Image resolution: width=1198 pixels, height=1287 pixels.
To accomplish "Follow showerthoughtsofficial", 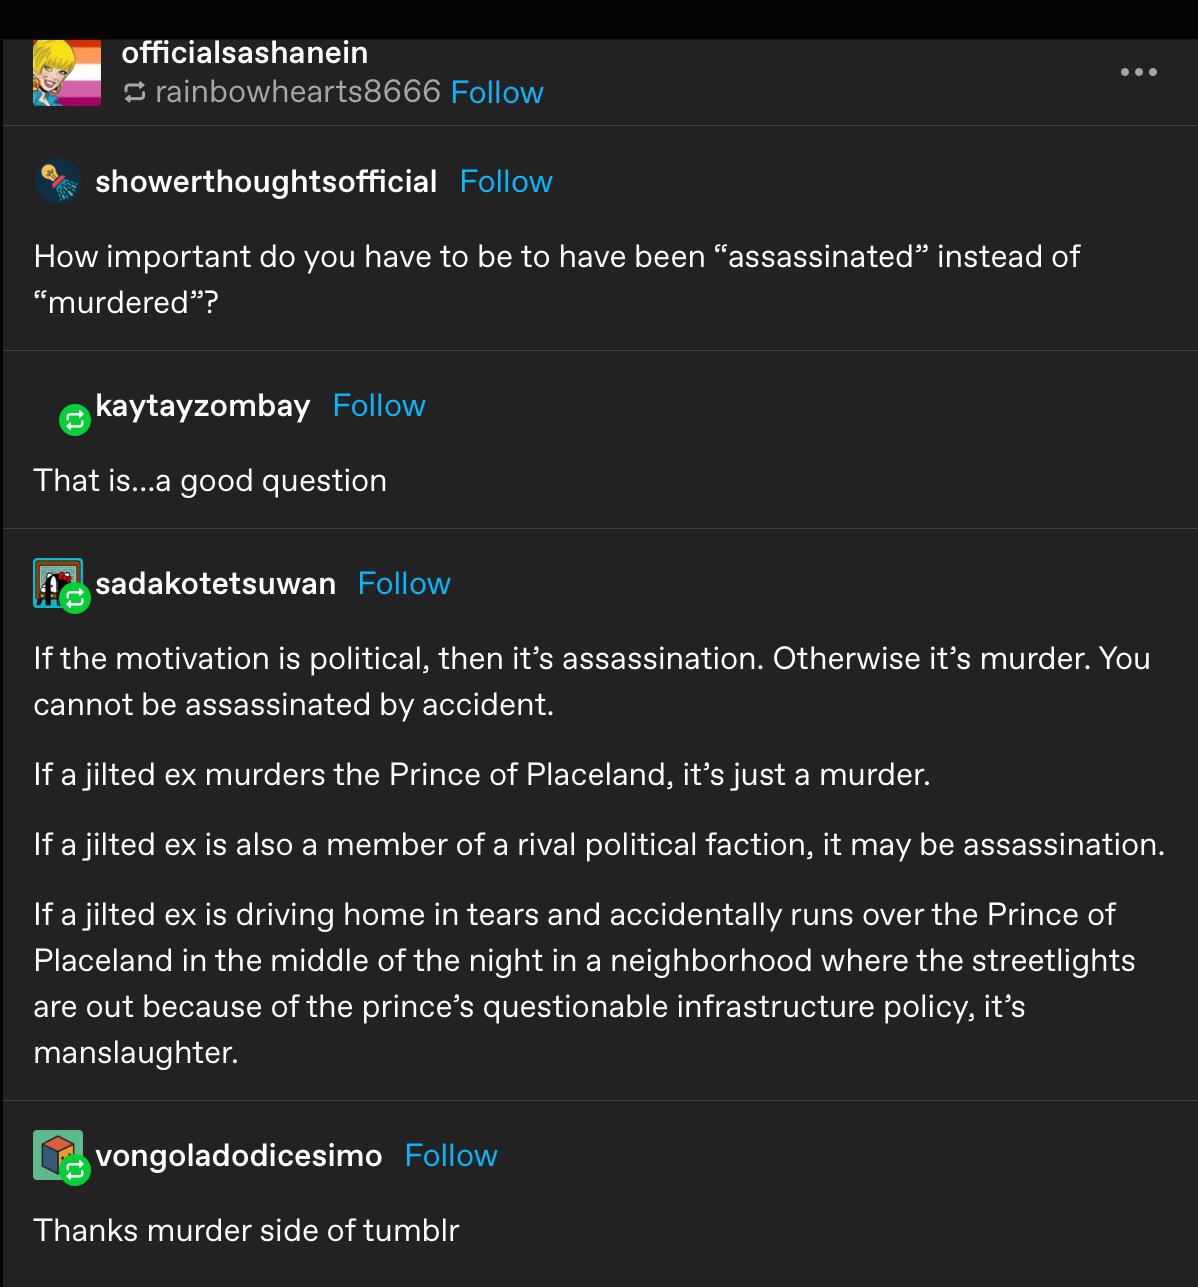I will pyautogui.click(x=506, y=181).
